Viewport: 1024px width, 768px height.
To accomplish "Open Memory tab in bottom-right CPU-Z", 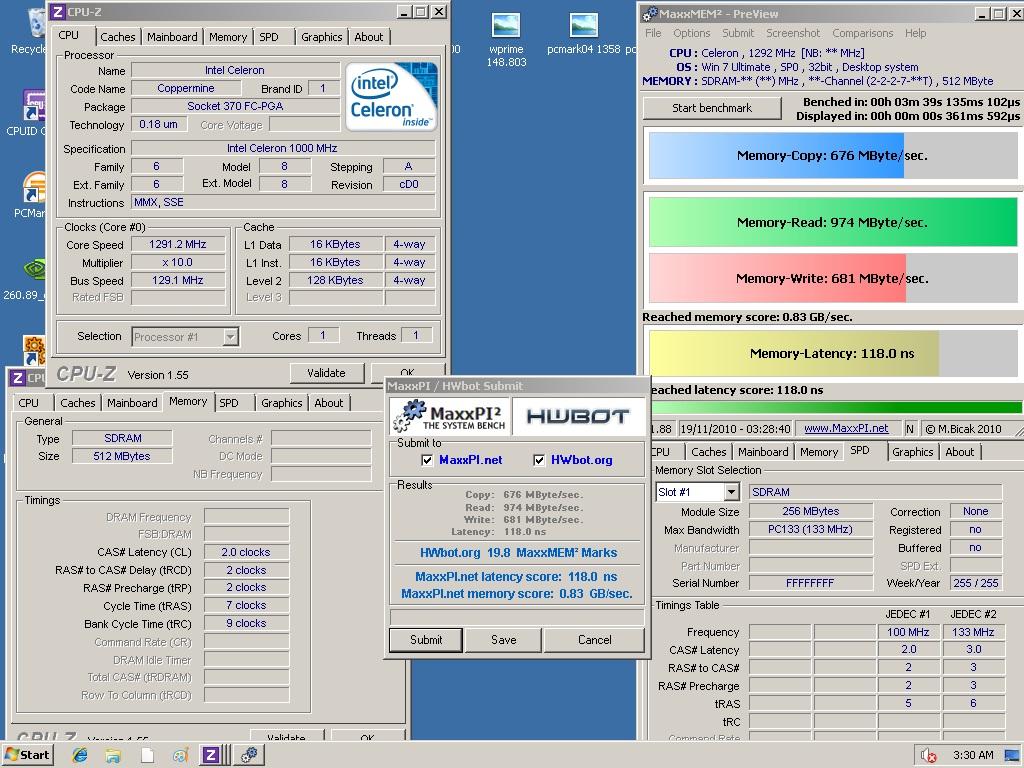I will pos(819,452).
